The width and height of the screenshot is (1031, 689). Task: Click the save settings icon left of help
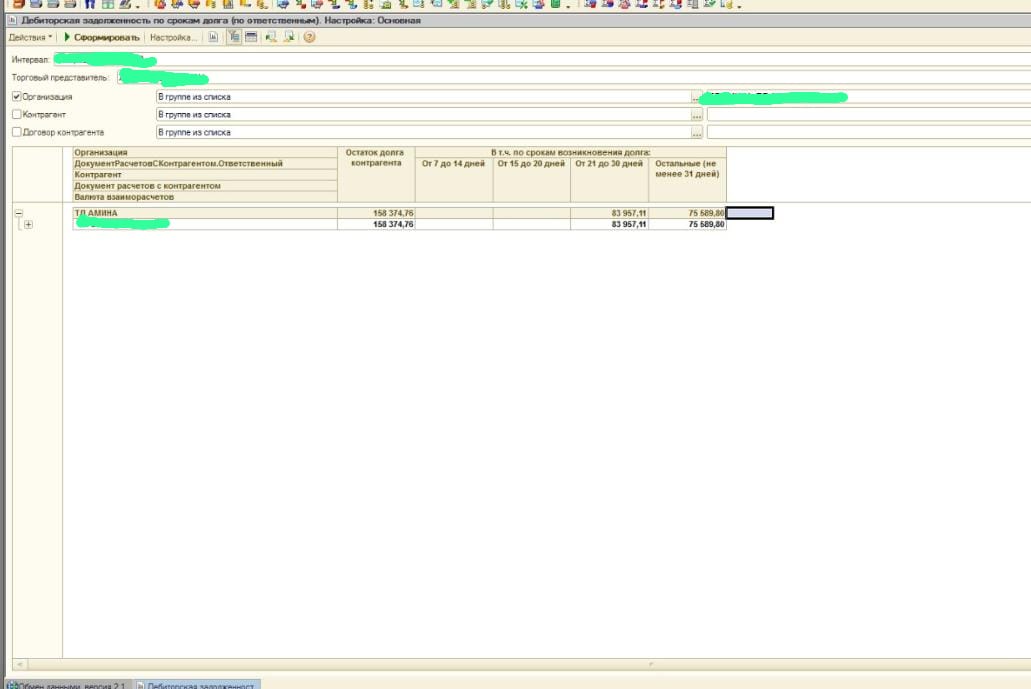click(x=289, y=37)
